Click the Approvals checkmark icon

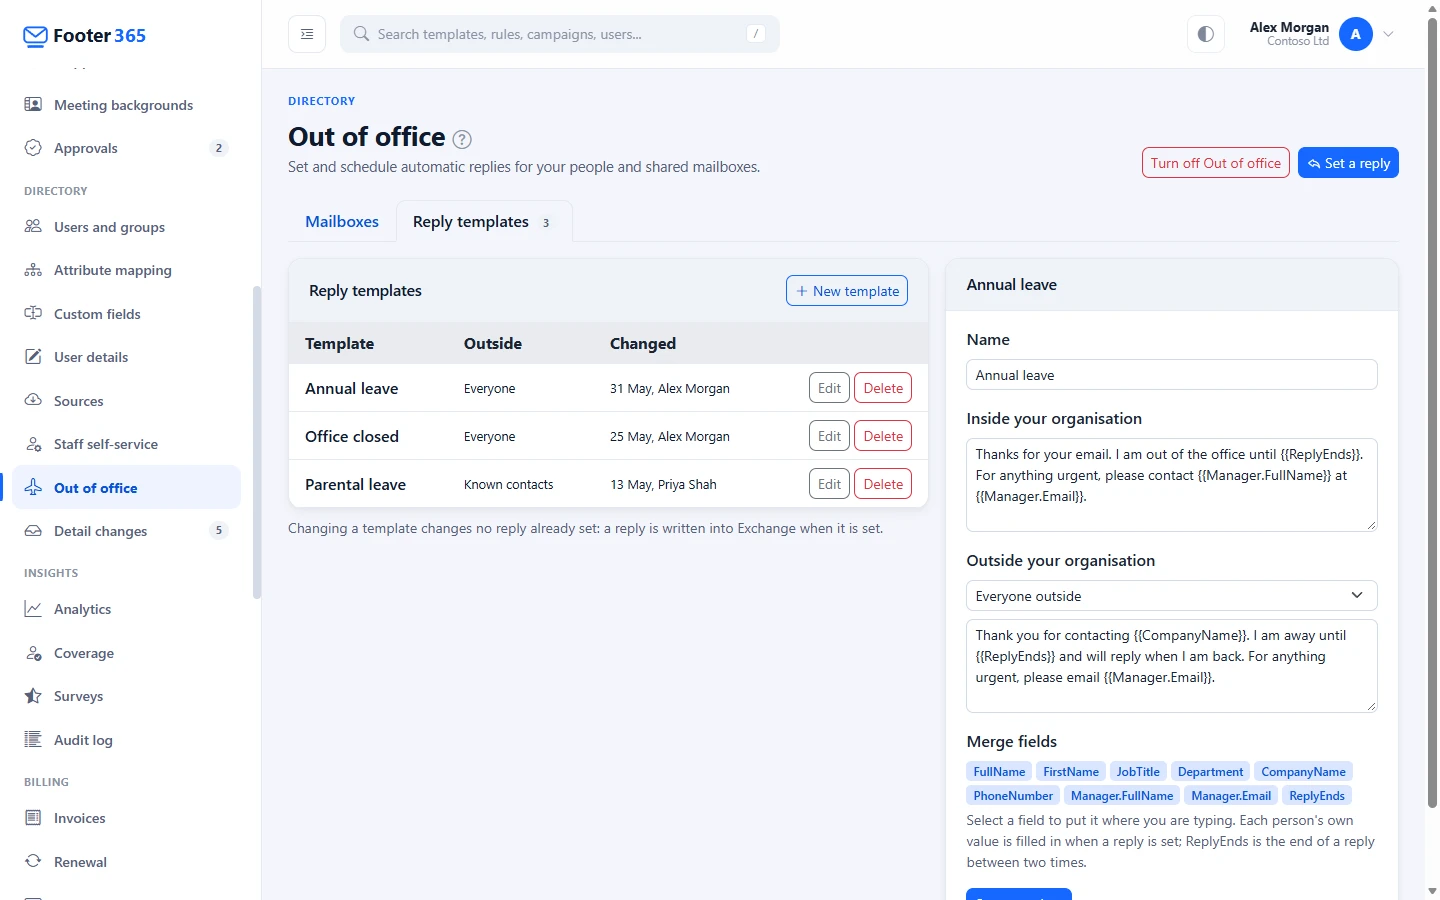33,148
